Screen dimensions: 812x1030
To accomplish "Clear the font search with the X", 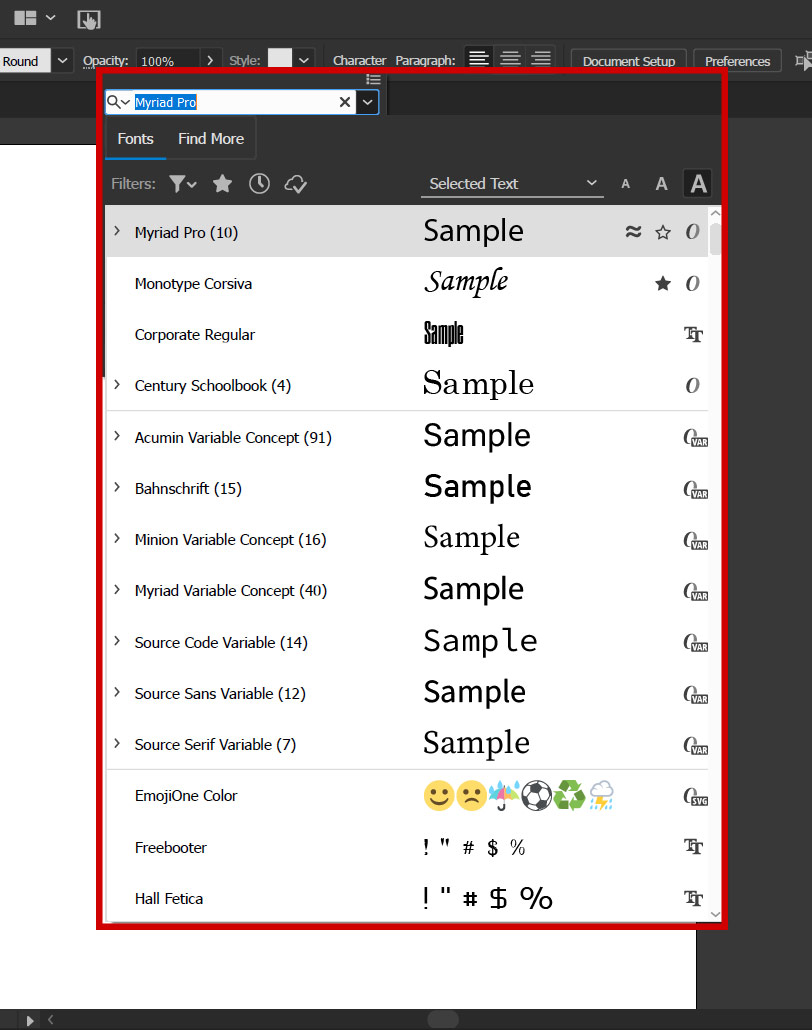I will (344, 102).
